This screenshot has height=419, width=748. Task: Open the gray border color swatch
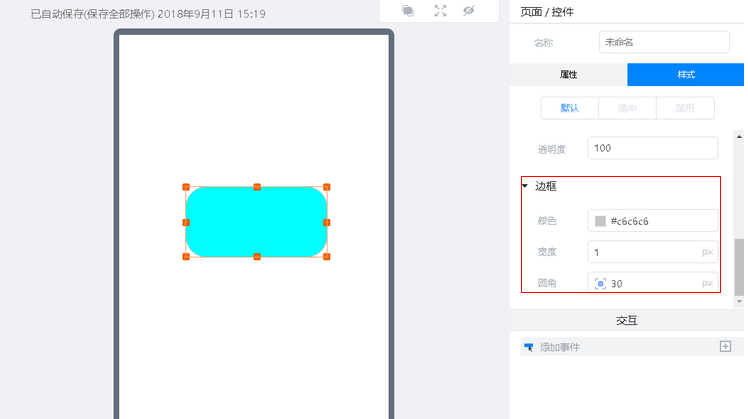pos(600,221)
